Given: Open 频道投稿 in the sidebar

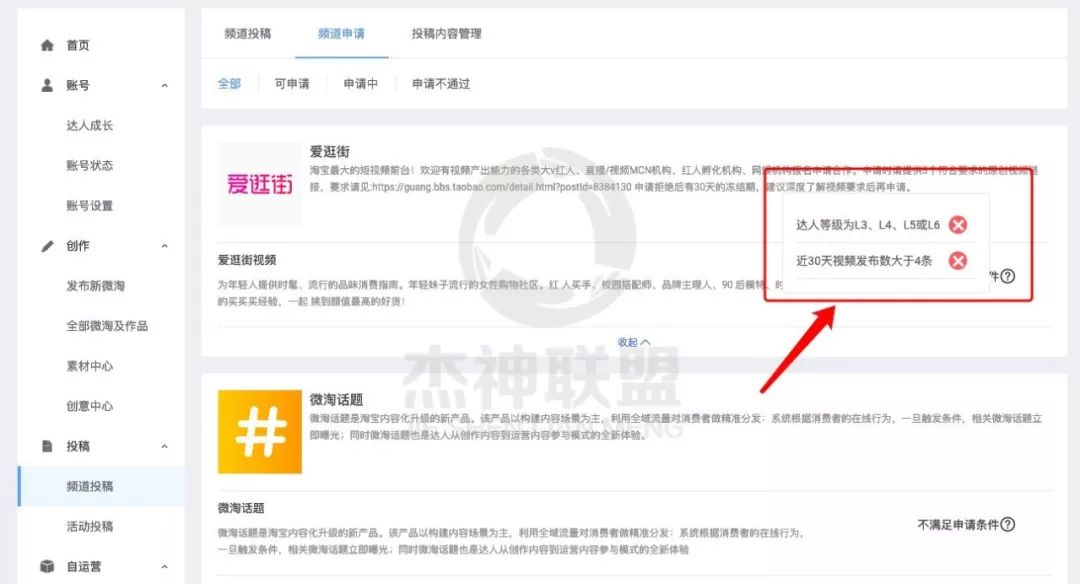Looking at the screenshot, I should [x=90, y=486].
